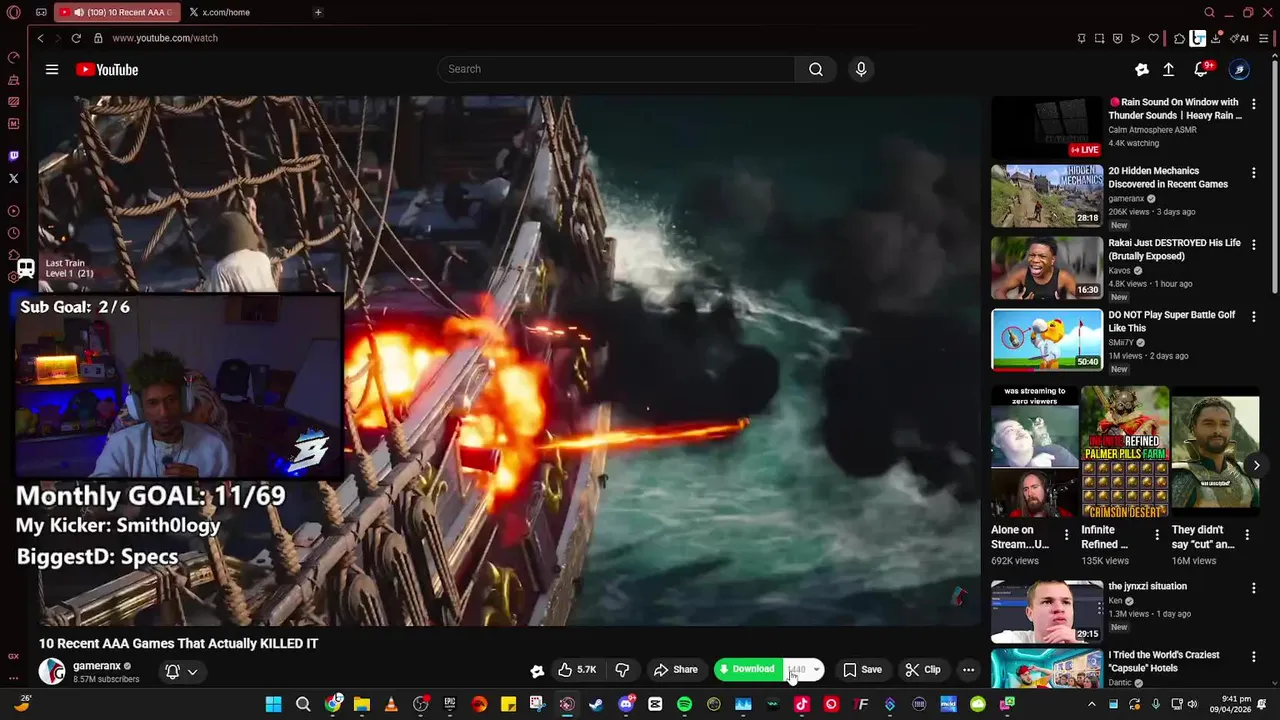Open the YouTube hamburger guide menu
This screenshot has height=720, width=1280.
(x=52, y=69)
